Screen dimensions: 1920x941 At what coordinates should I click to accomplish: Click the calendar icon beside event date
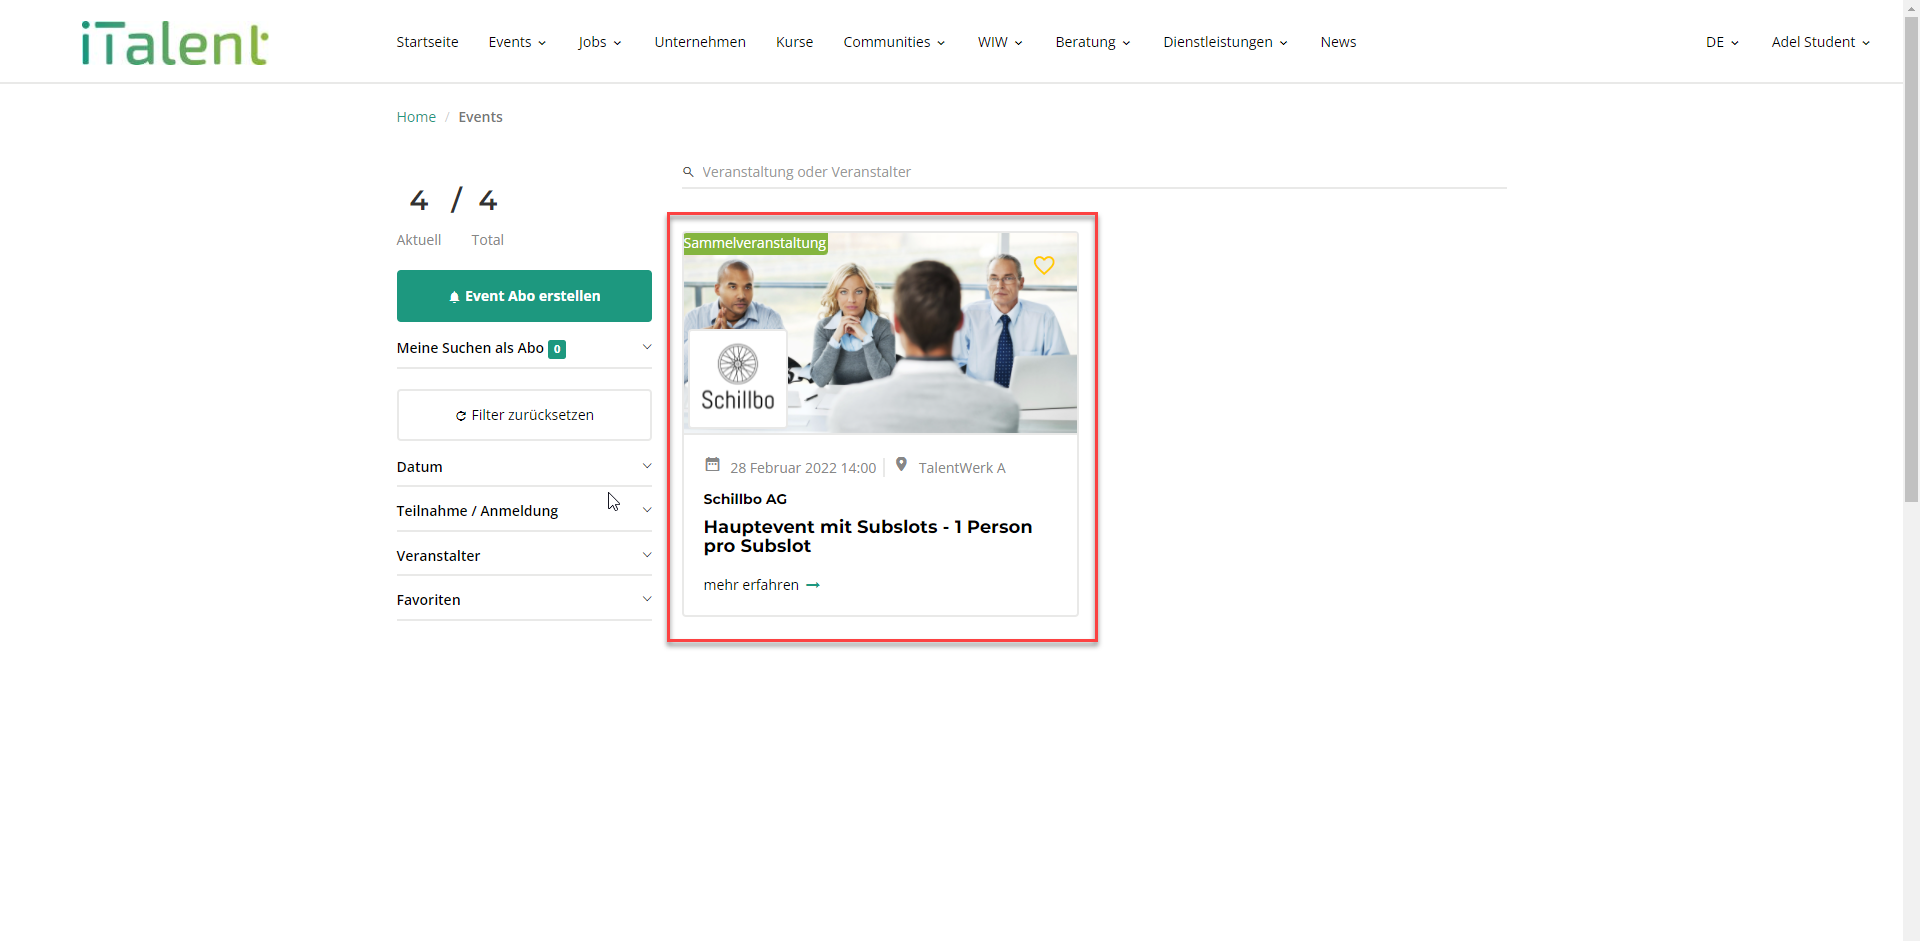click(712, 465)
